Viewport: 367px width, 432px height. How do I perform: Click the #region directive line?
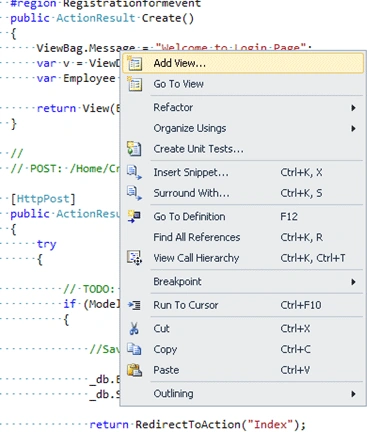tap(106, 4)
